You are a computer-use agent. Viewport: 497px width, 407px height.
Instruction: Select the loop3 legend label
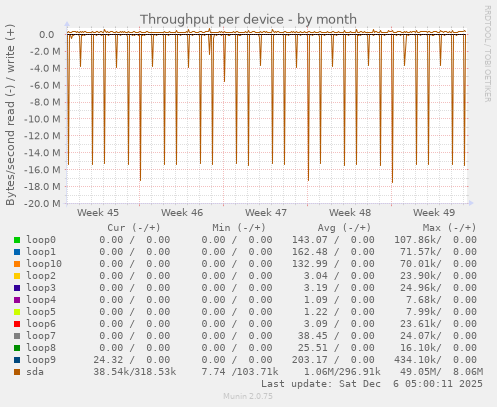(41, 288)
